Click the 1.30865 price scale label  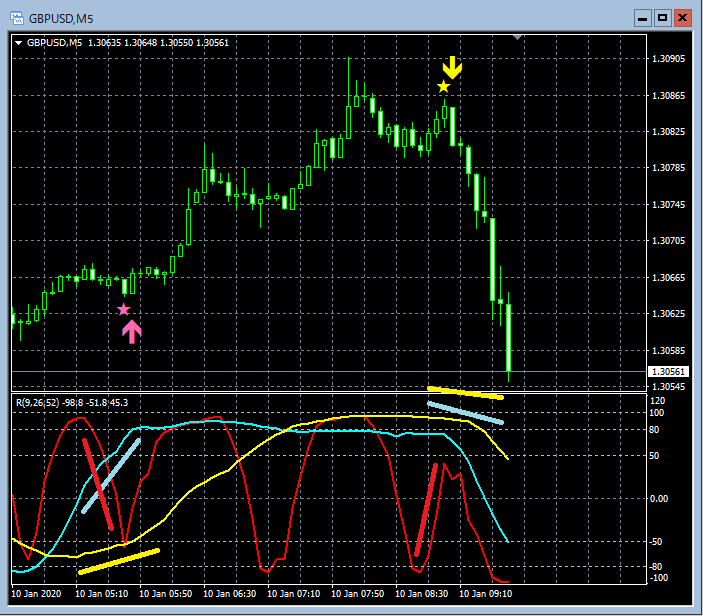coord(668,95)
